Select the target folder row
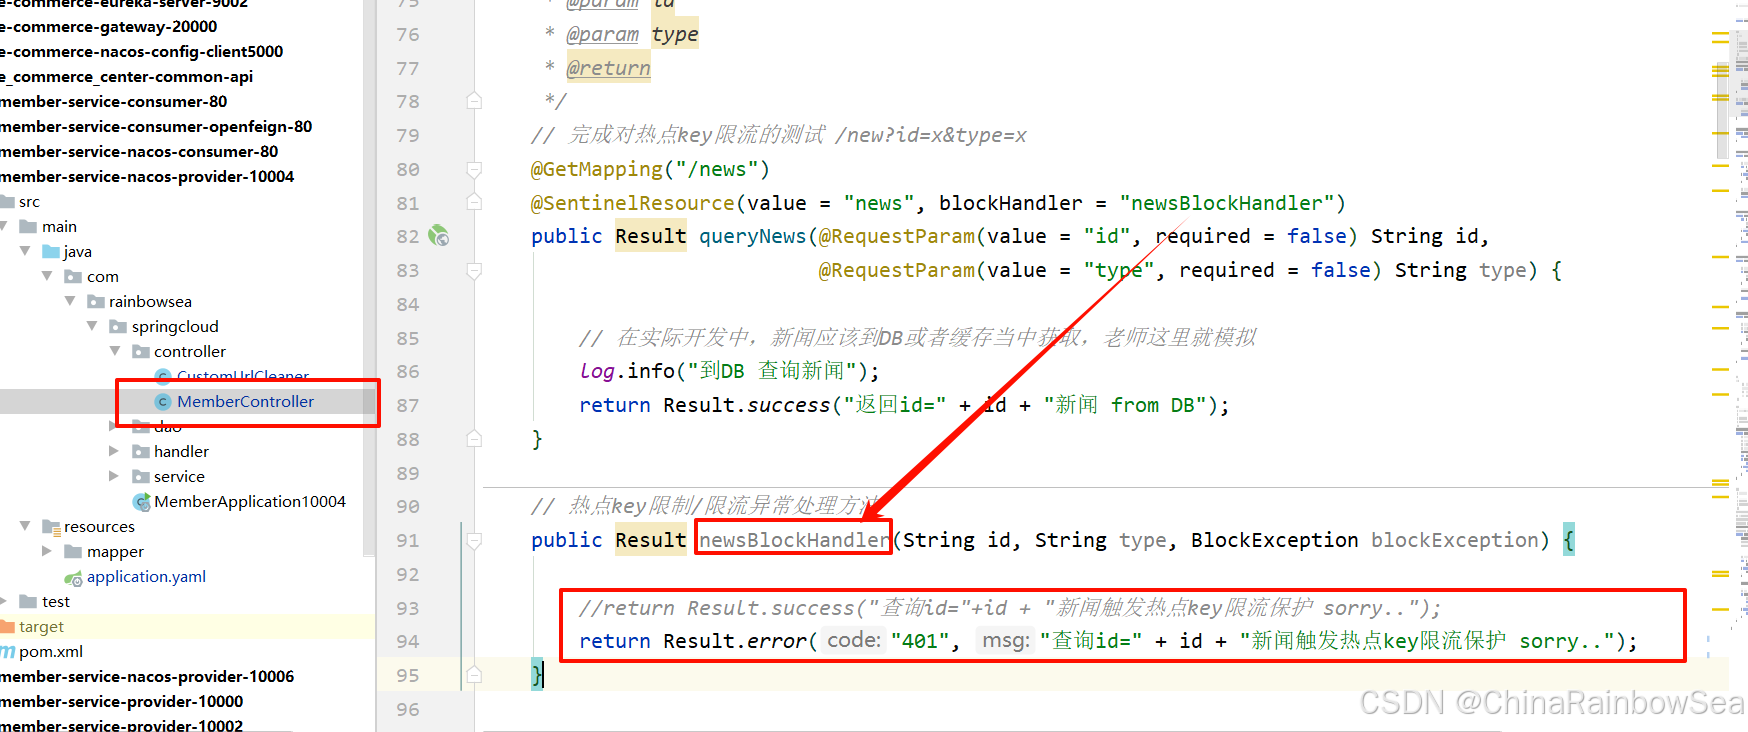 click(188, 627)
